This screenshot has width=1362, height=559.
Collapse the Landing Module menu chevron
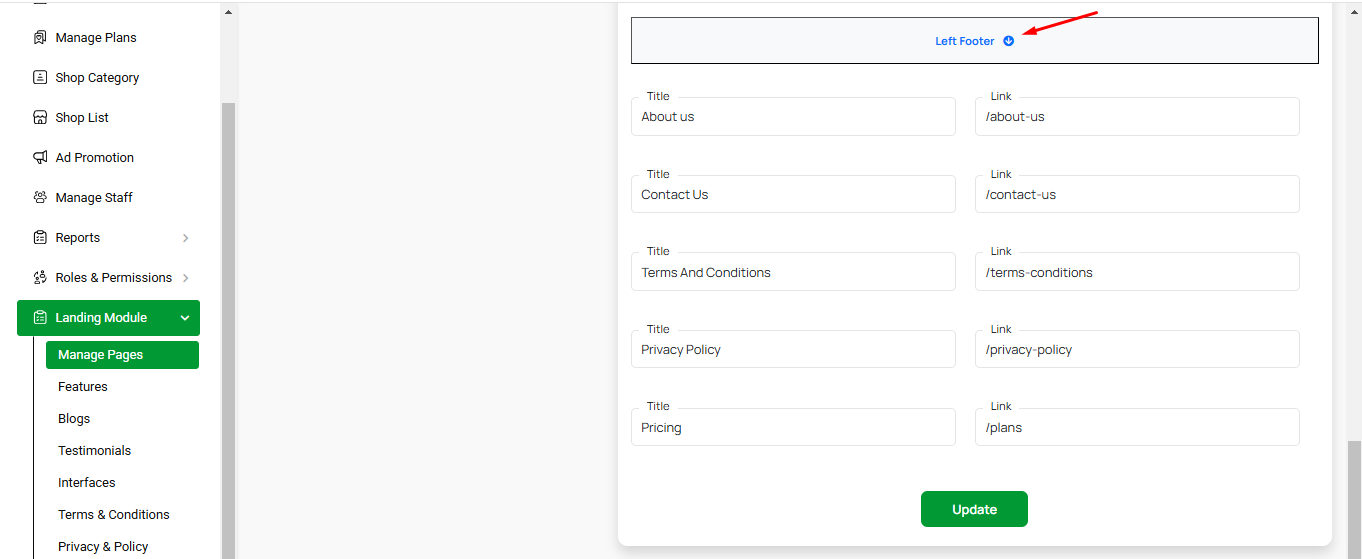coord(185,318)
